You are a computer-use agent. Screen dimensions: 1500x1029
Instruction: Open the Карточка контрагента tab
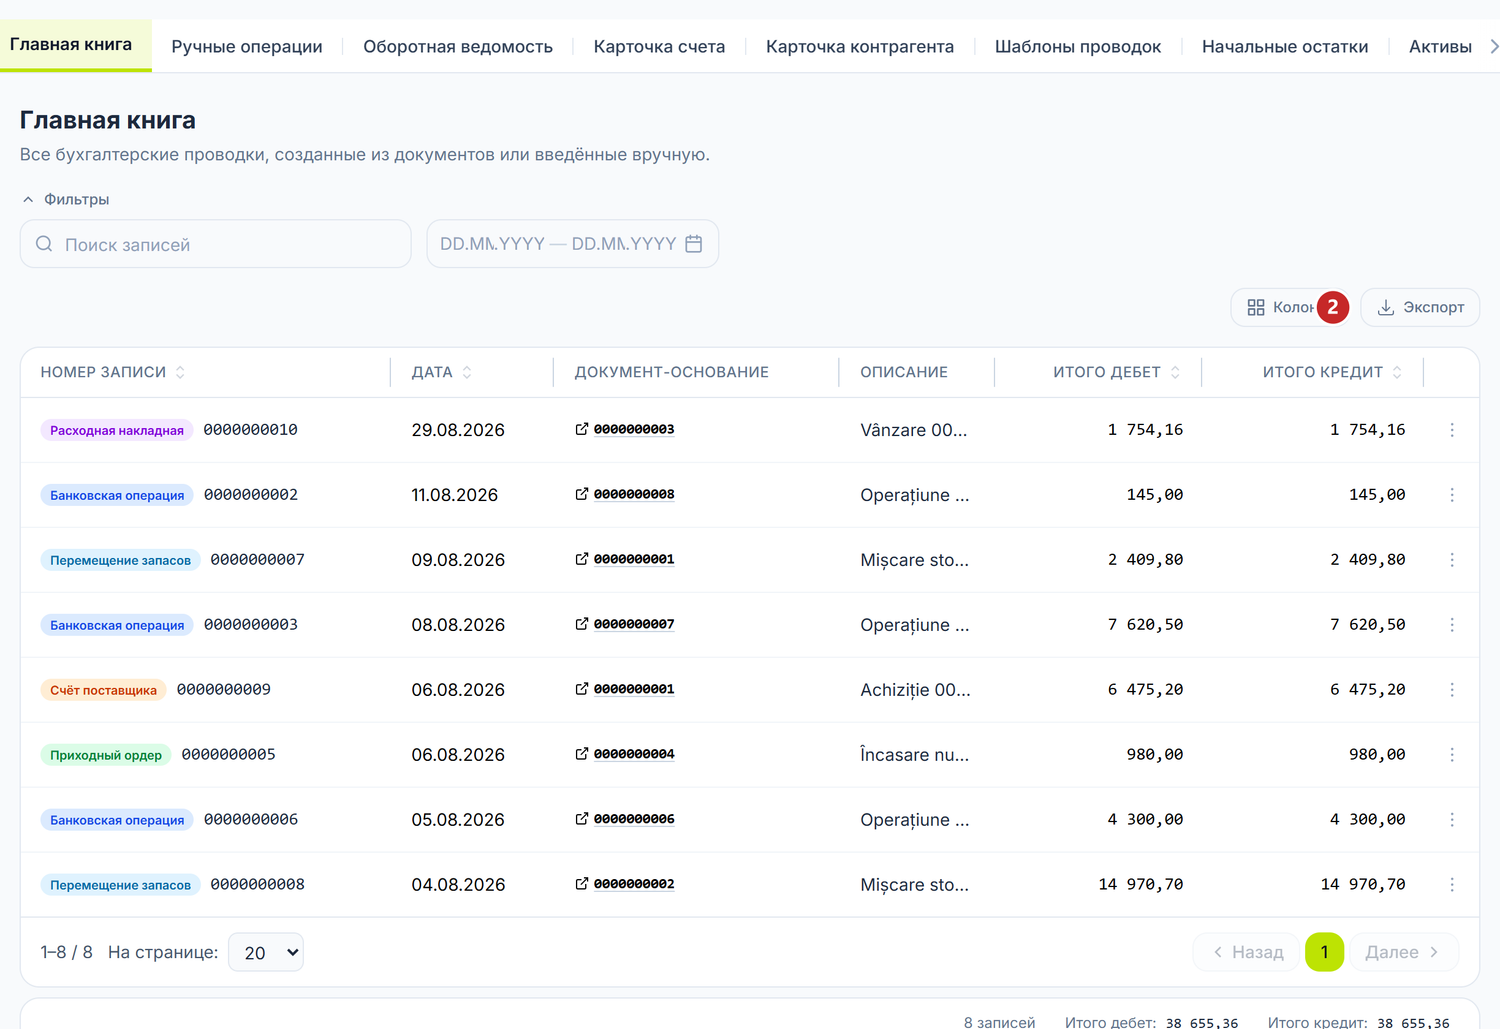coord(860,46)
